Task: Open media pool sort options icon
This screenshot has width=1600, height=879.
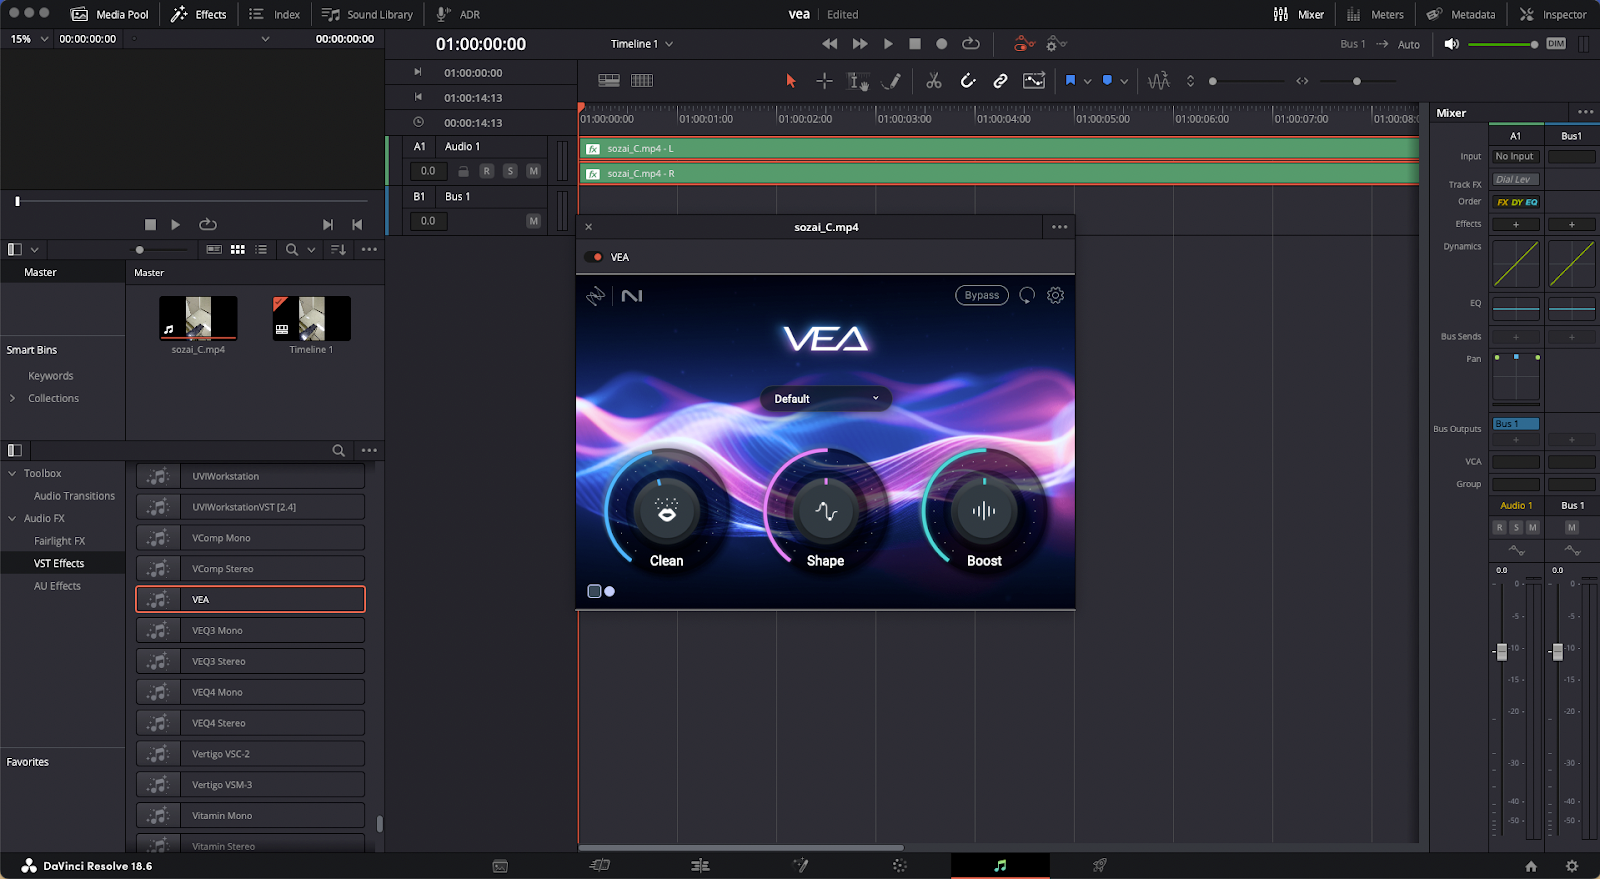Action: [338, 249]
